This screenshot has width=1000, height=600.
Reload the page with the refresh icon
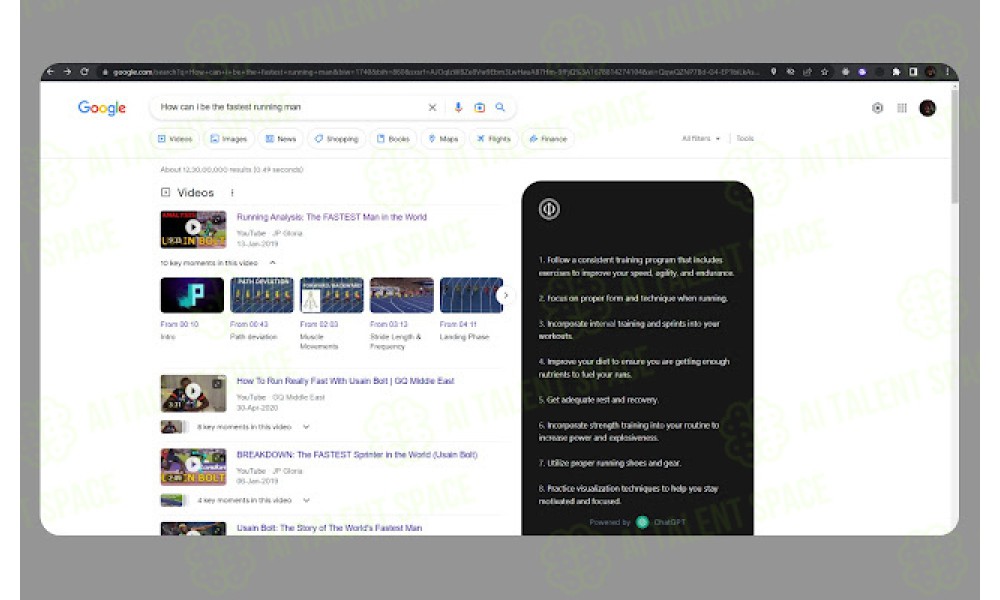(84, 72)
